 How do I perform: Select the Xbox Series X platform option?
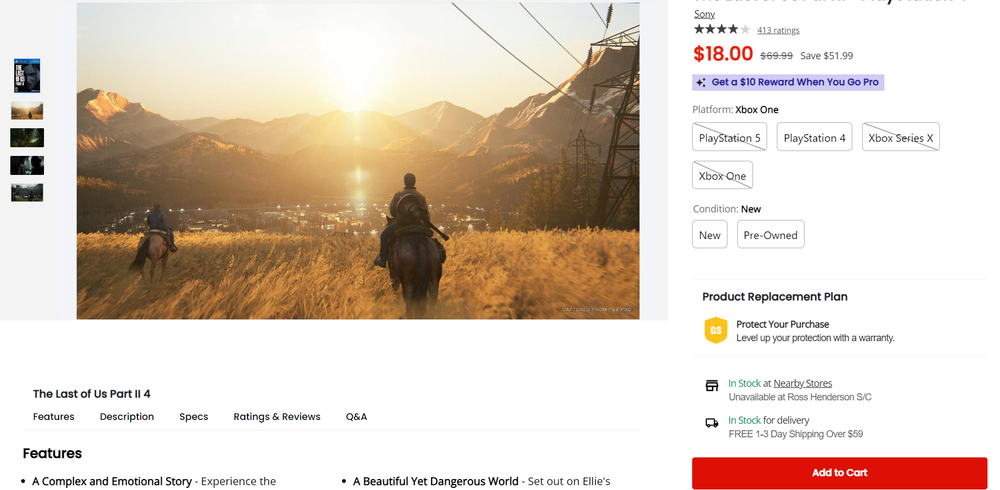point(900,138)
